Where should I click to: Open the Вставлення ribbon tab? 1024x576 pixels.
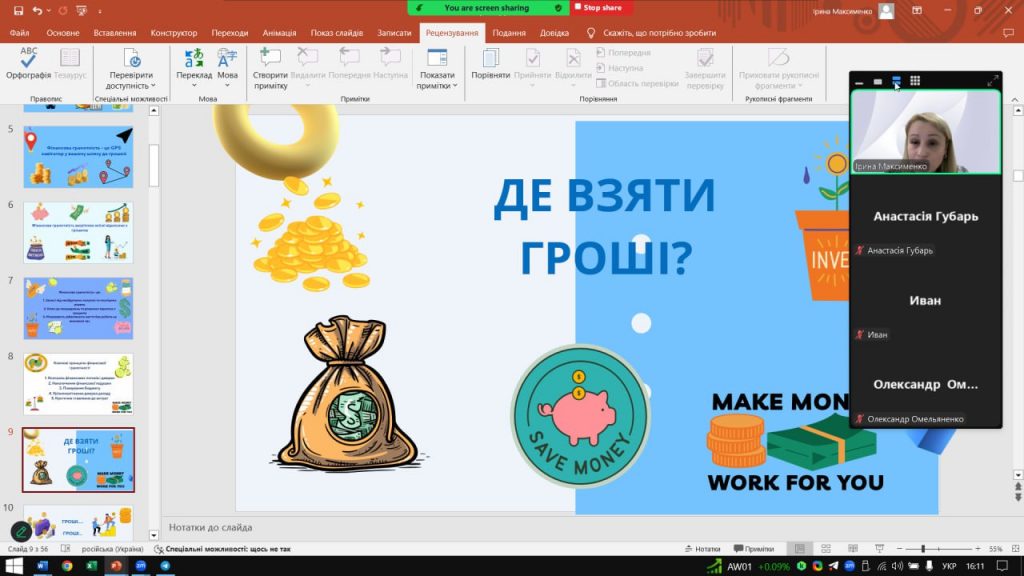click(x=114, y=33)
